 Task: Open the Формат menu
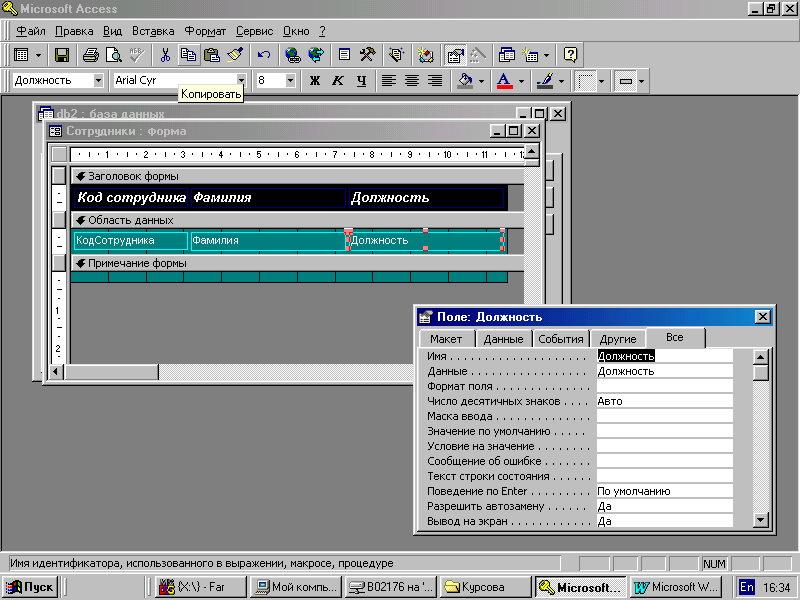(x=205, y=31)
